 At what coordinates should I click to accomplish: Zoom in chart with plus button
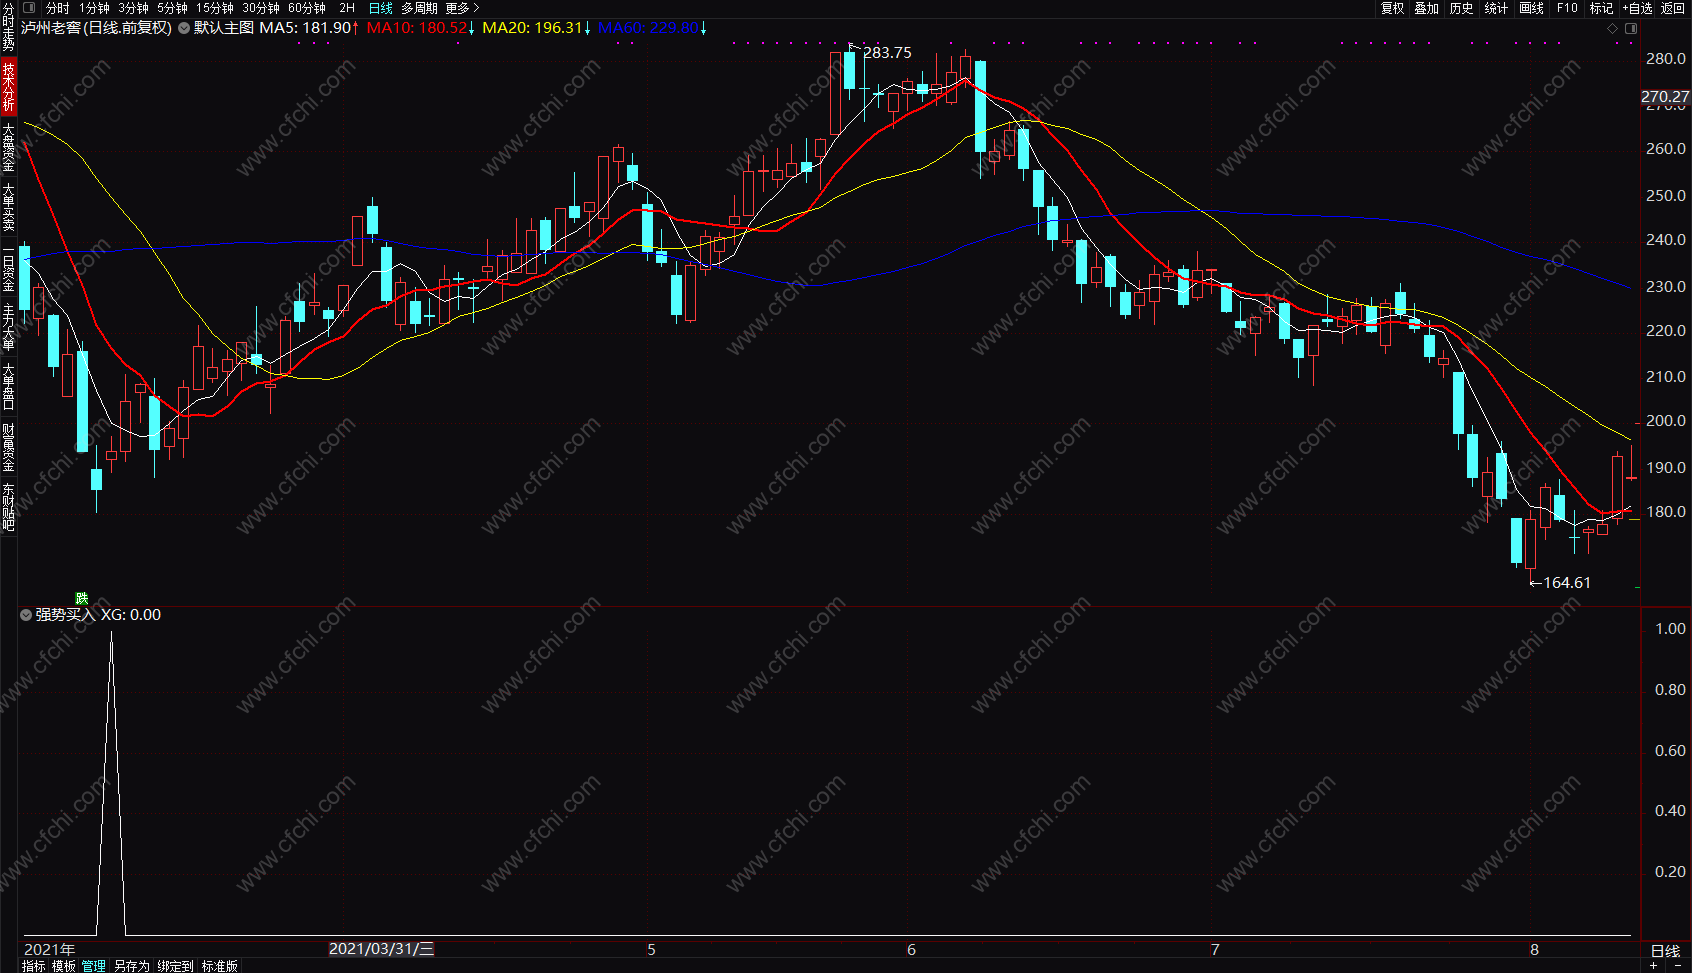[1654, 966]
